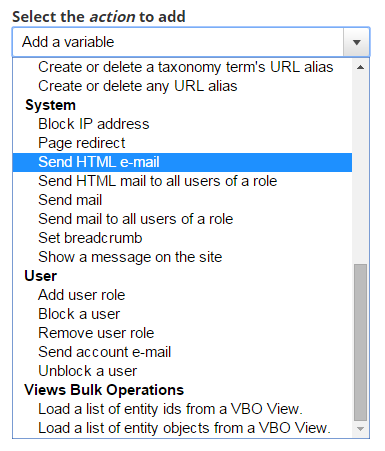Click the list scrollbar up arrow

360,67
